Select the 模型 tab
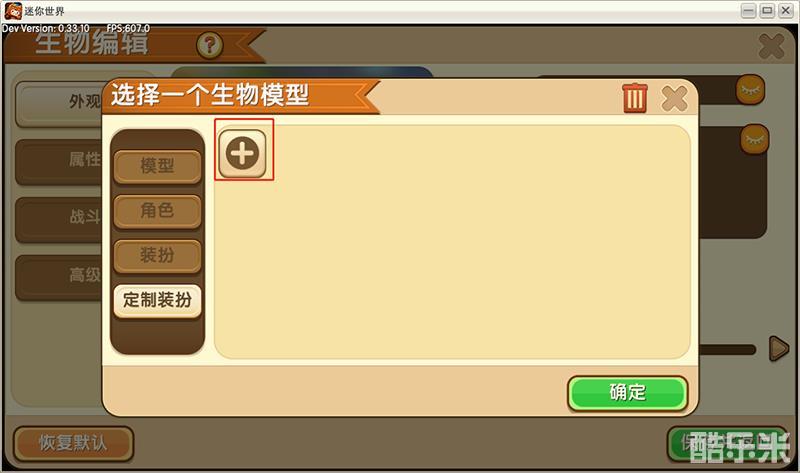The height and width of the screenshot is (473, 800). coord(157,166)
